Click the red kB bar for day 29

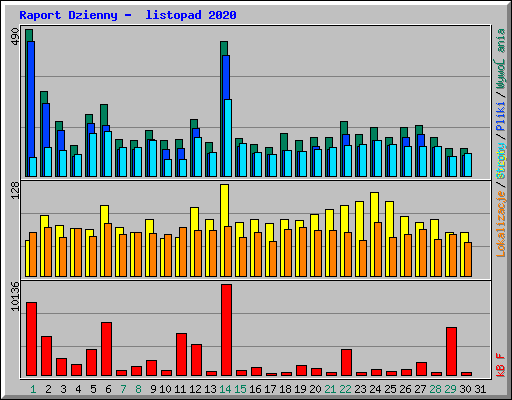point(451,352)
